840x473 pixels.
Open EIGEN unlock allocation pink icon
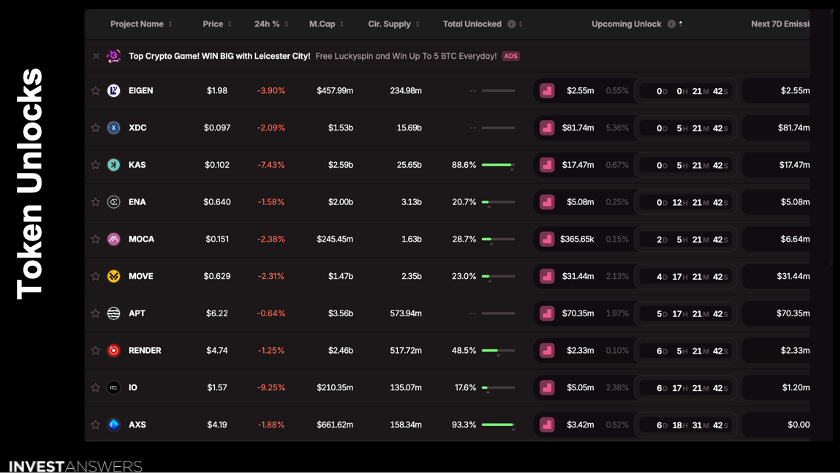pyautogui.click(x=547, y=91)
